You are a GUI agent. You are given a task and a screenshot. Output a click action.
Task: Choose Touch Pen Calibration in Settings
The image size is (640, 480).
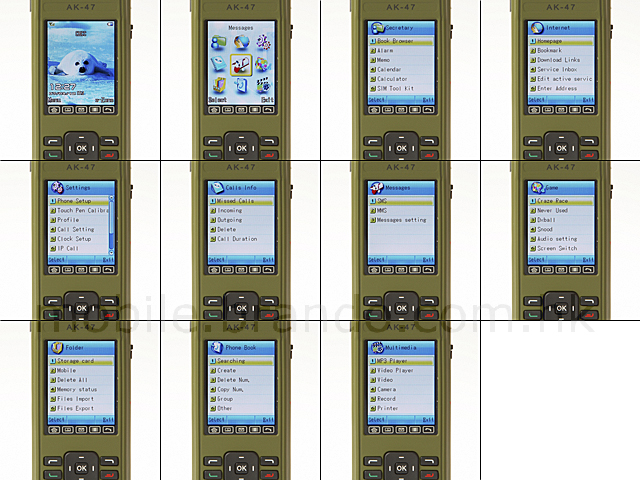78,211
